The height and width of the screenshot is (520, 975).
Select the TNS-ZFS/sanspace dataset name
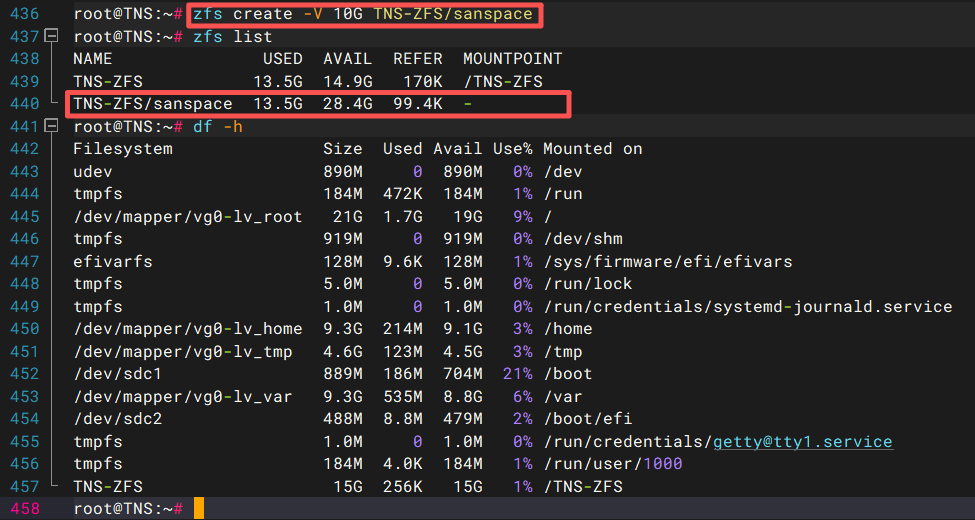point(153,104)
